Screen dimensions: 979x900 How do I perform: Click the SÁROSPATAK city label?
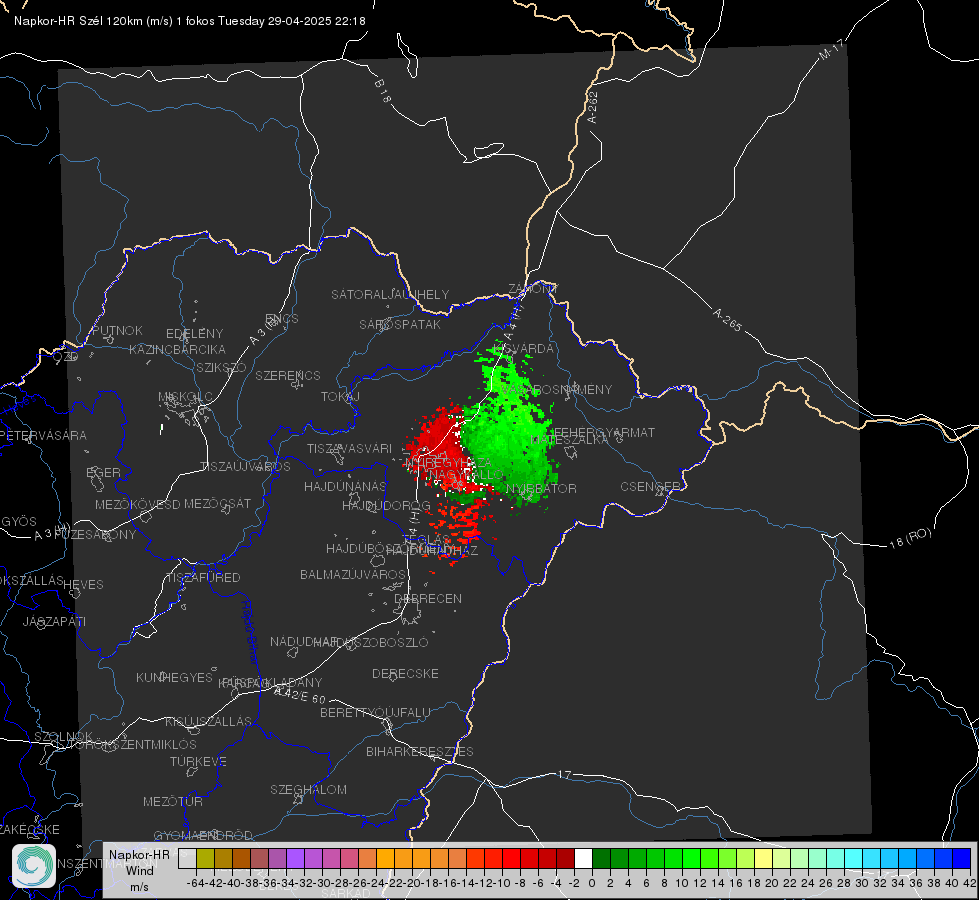[x=400, y=324]
